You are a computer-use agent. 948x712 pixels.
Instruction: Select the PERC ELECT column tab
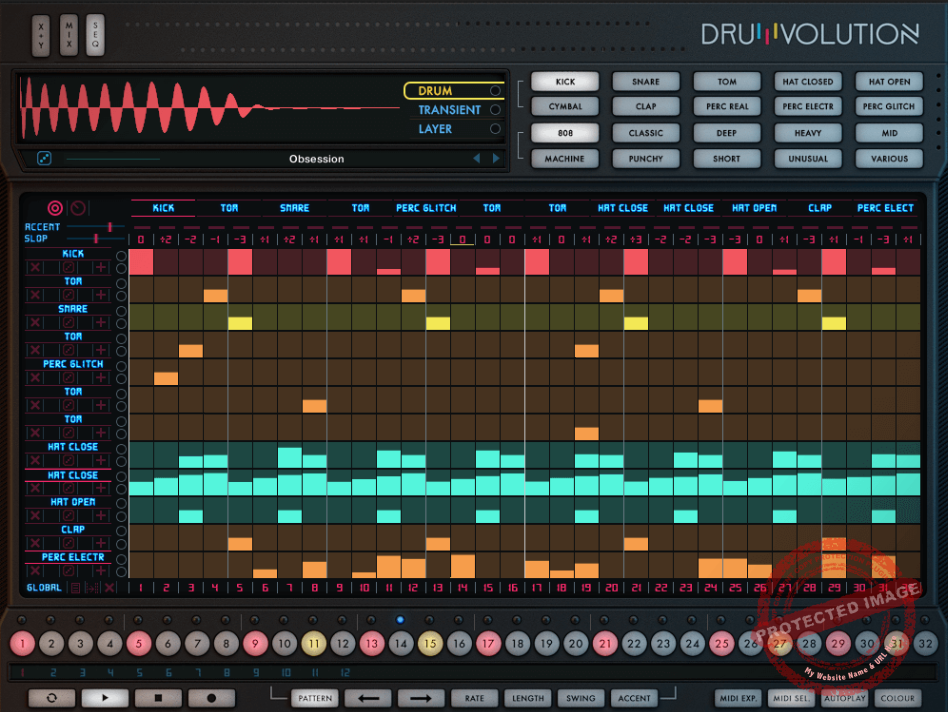pyautogui.click(x=885, y=208)
